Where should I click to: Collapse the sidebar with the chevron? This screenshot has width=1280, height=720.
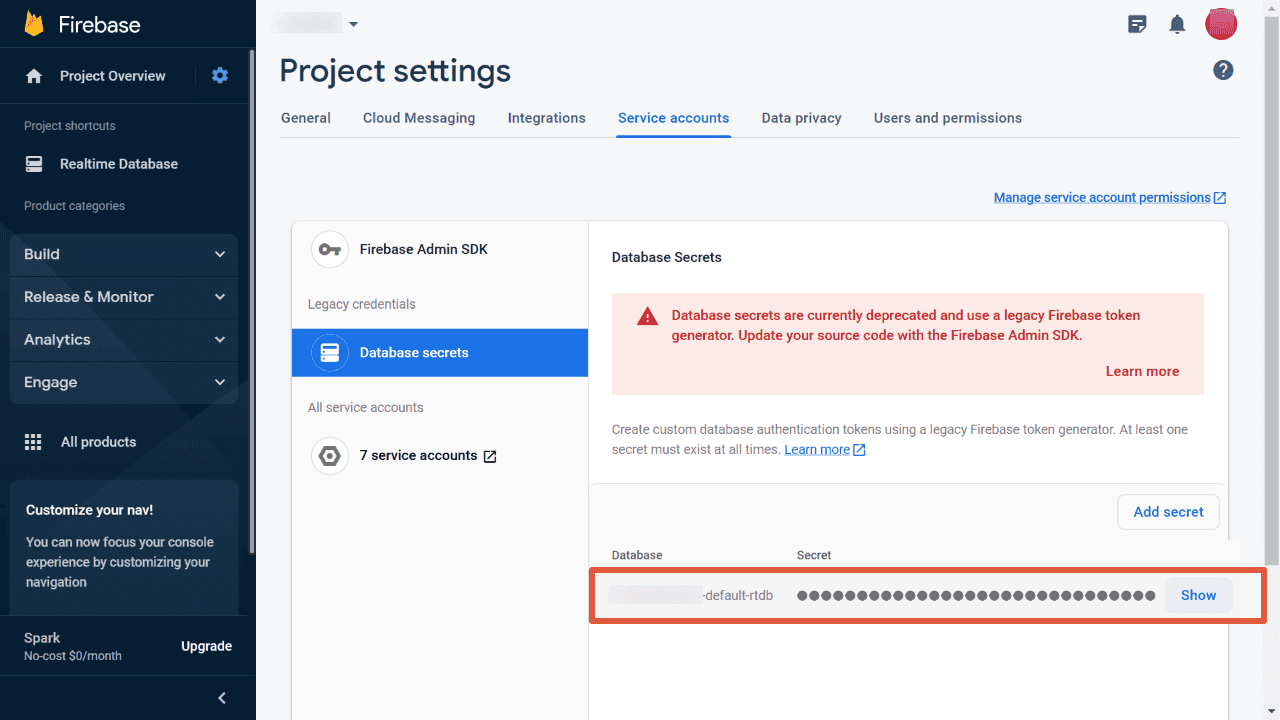(221, 698)
